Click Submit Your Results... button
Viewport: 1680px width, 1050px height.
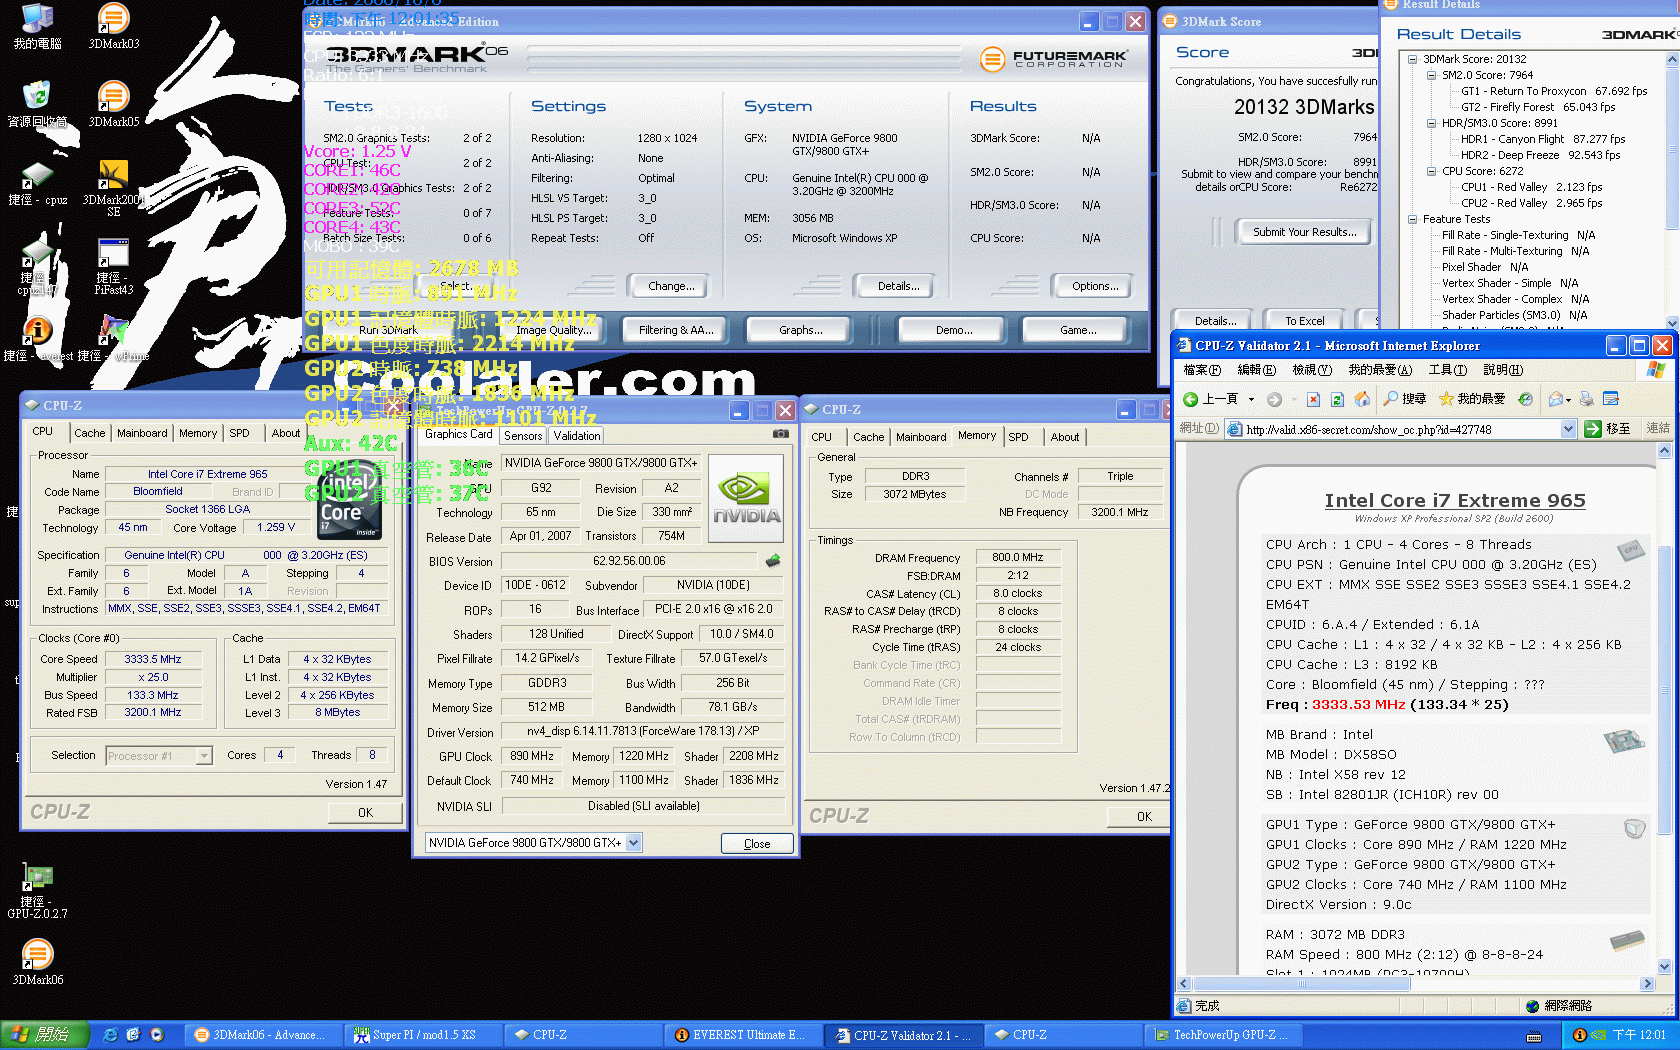point(1305,232)
